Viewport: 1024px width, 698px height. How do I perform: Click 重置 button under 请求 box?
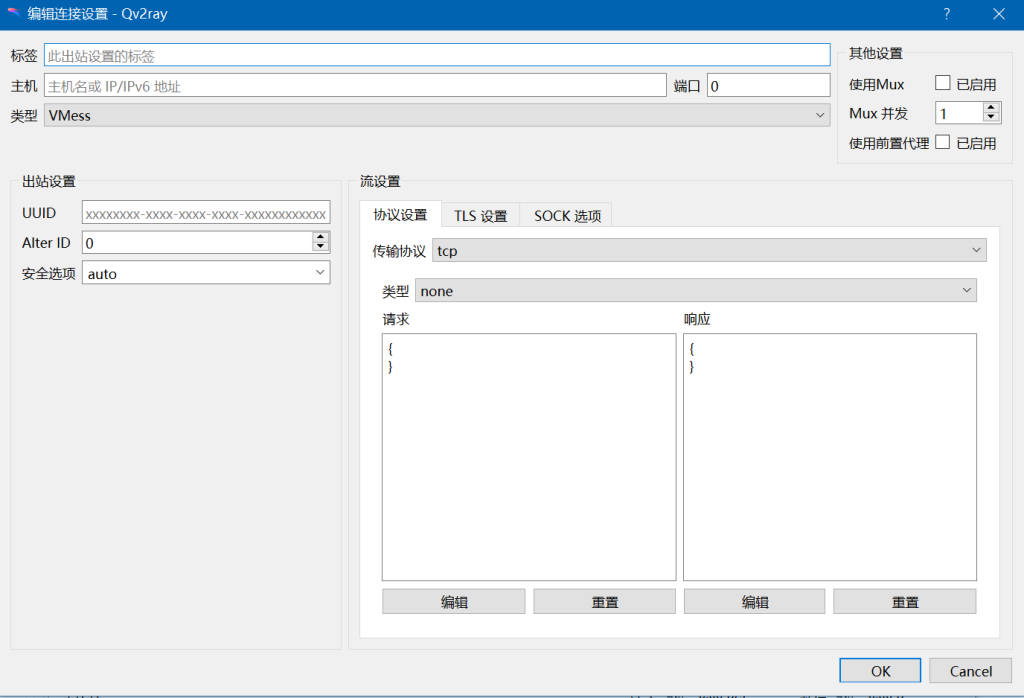click(x=605, y=601)
